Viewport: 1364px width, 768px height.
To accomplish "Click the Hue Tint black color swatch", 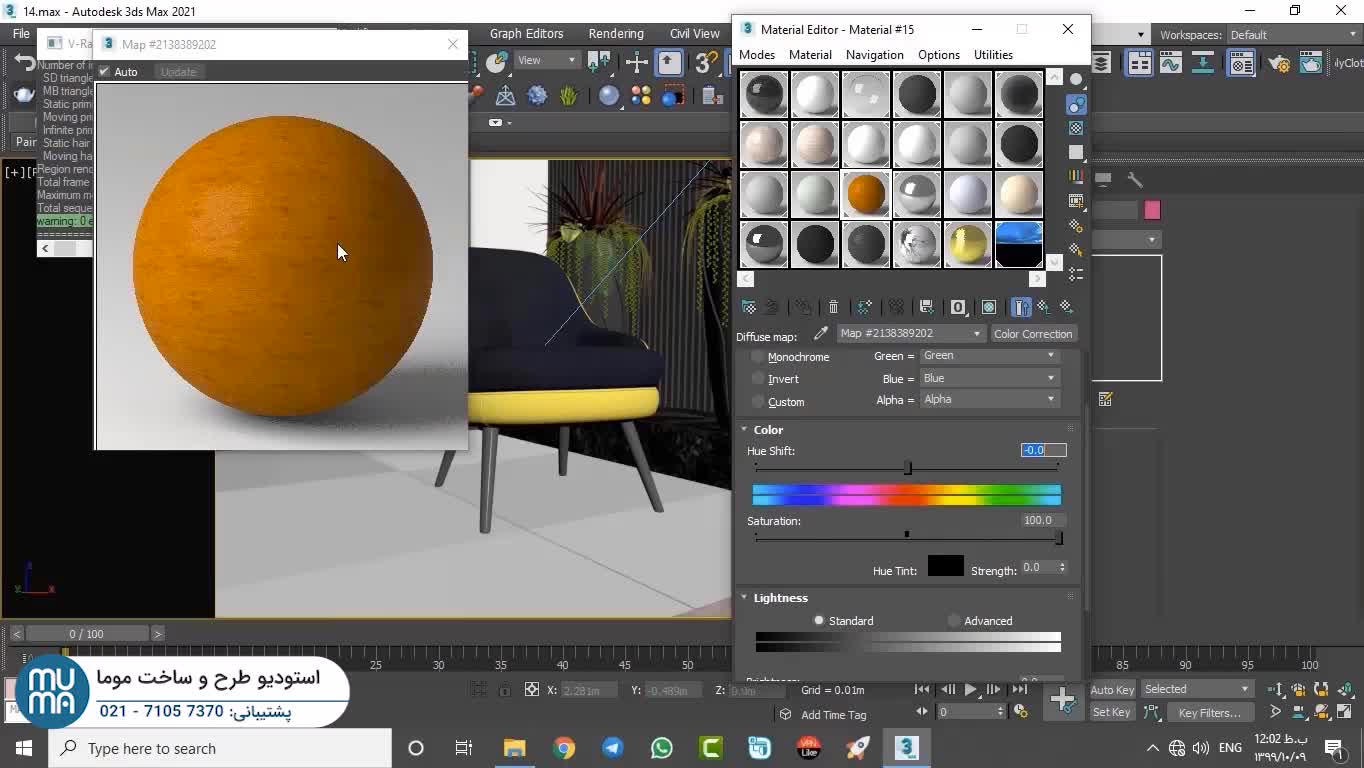I will click(945, 567).
